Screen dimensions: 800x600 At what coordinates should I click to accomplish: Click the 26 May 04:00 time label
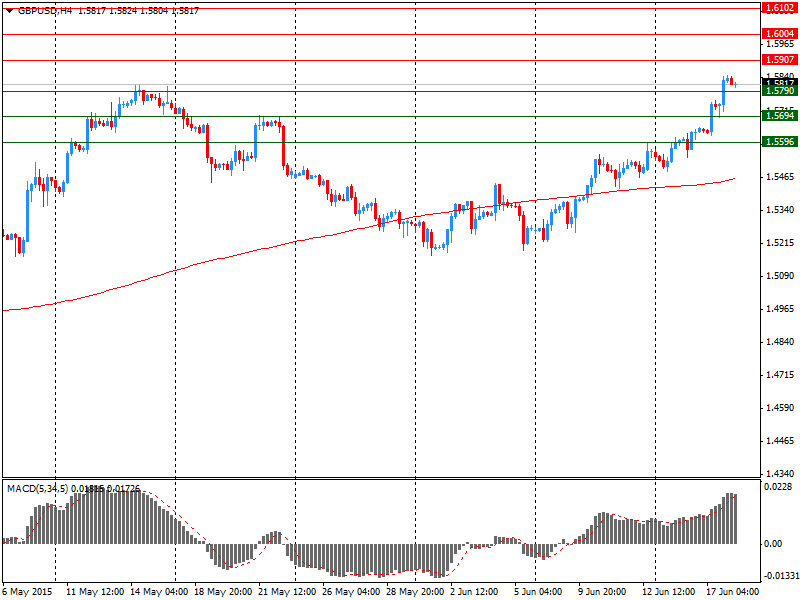coord(351,592)
